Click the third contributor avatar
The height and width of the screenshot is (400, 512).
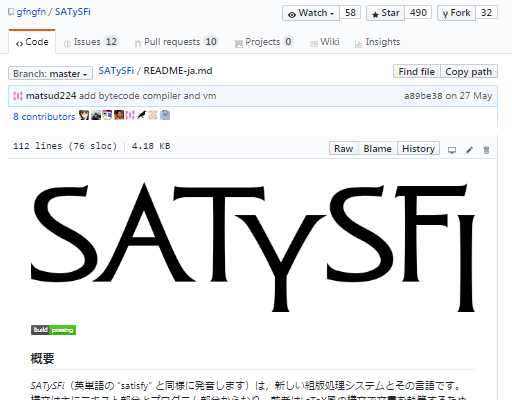(x=107, y=115)
